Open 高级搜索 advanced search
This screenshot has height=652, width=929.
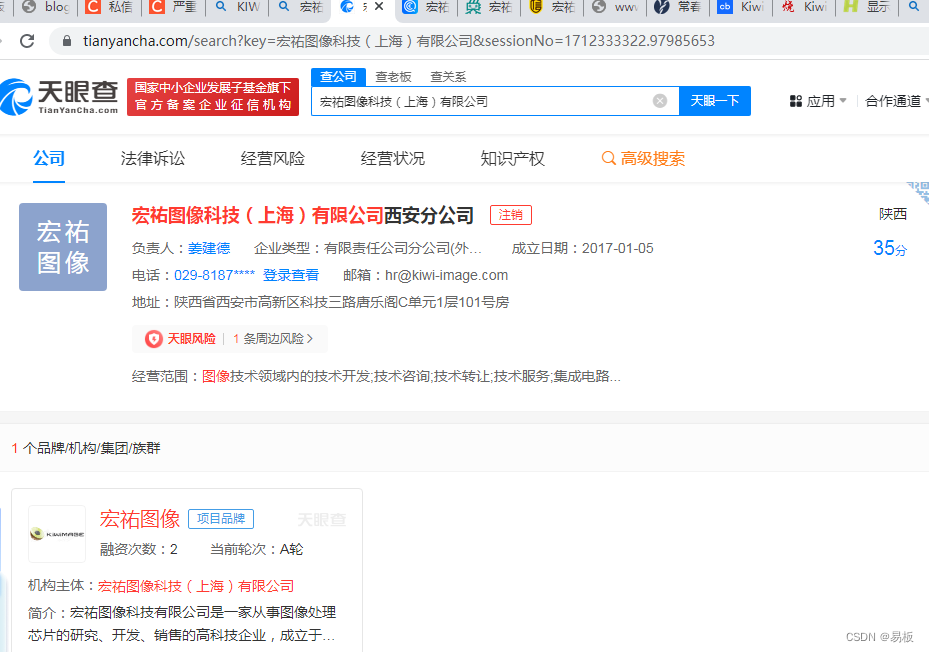tap(643, 158)
